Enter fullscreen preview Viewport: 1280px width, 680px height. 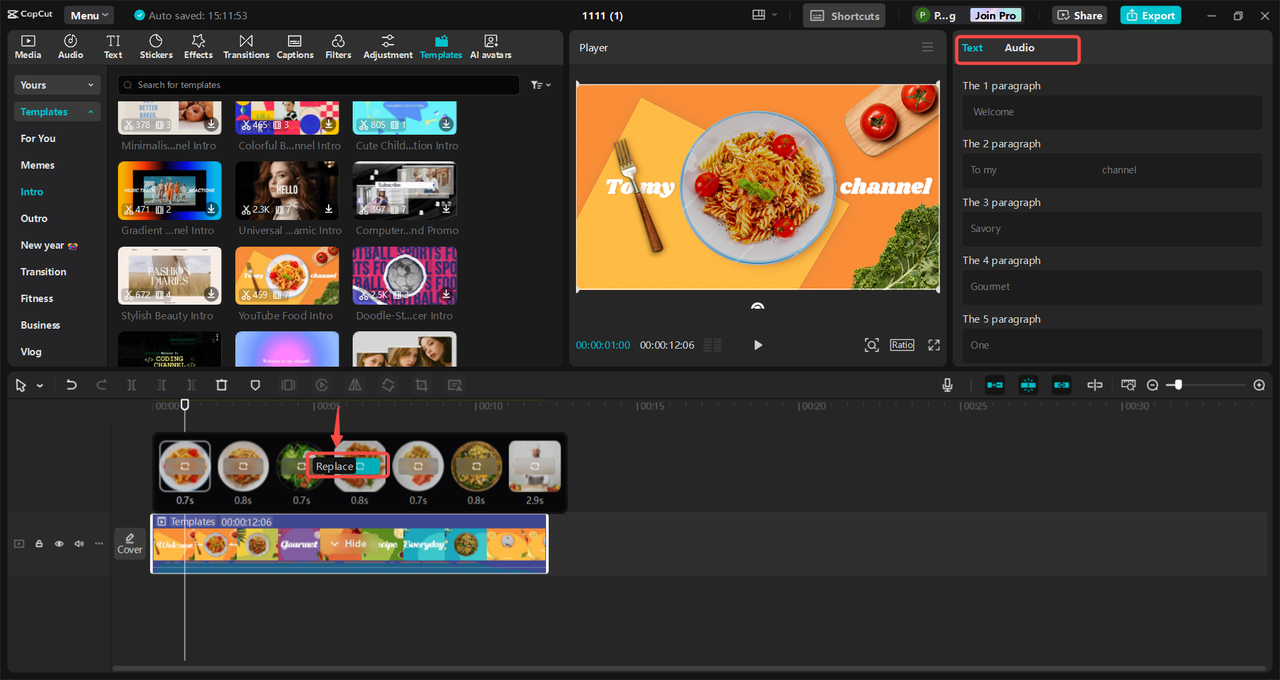(934, 345)
